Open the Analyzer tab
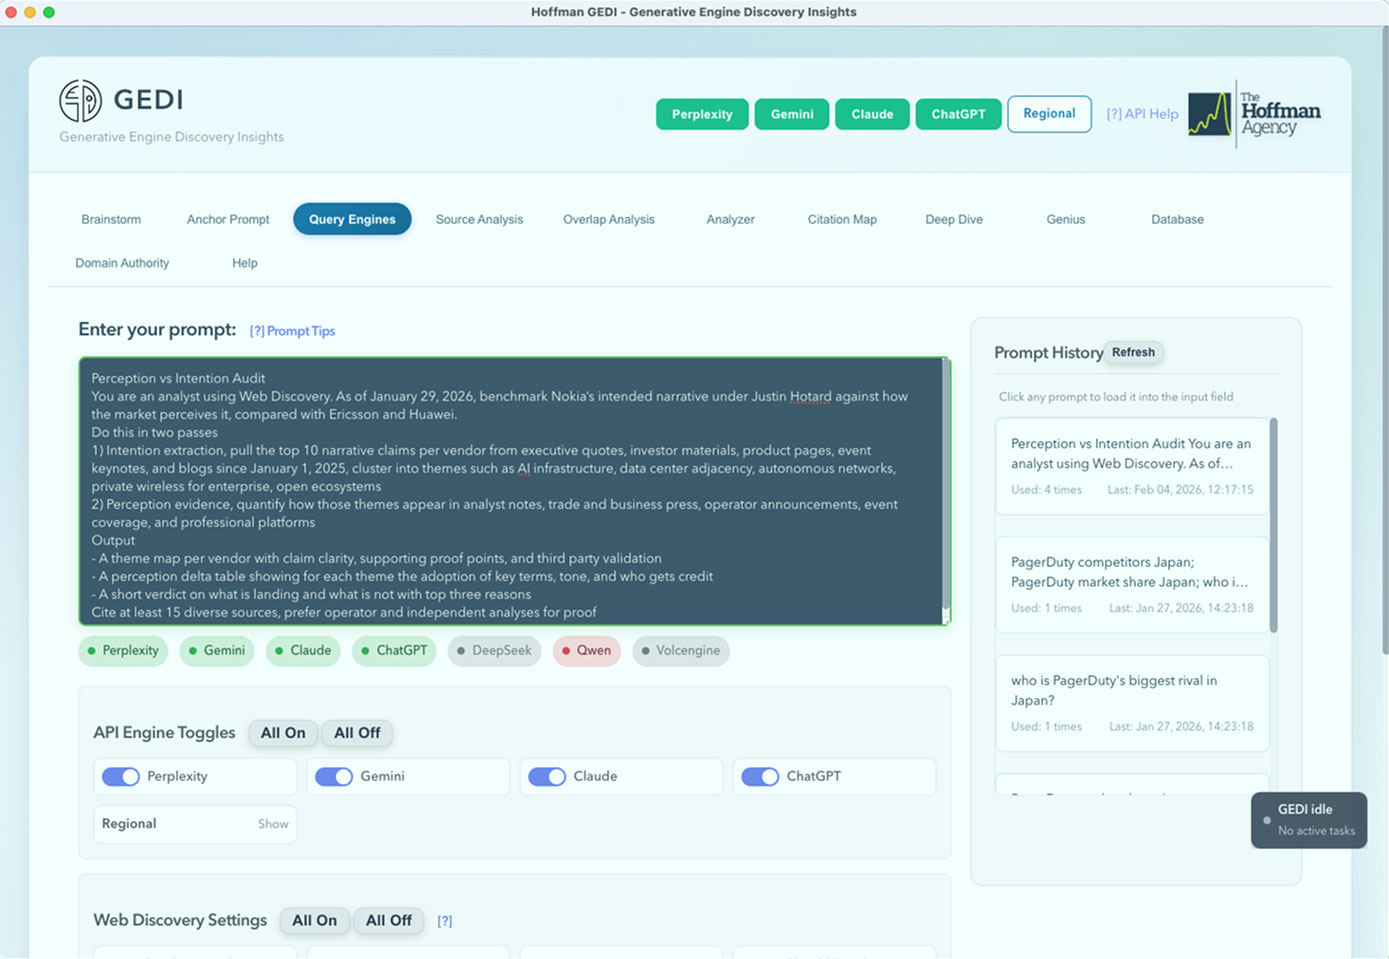 point(730,219)
